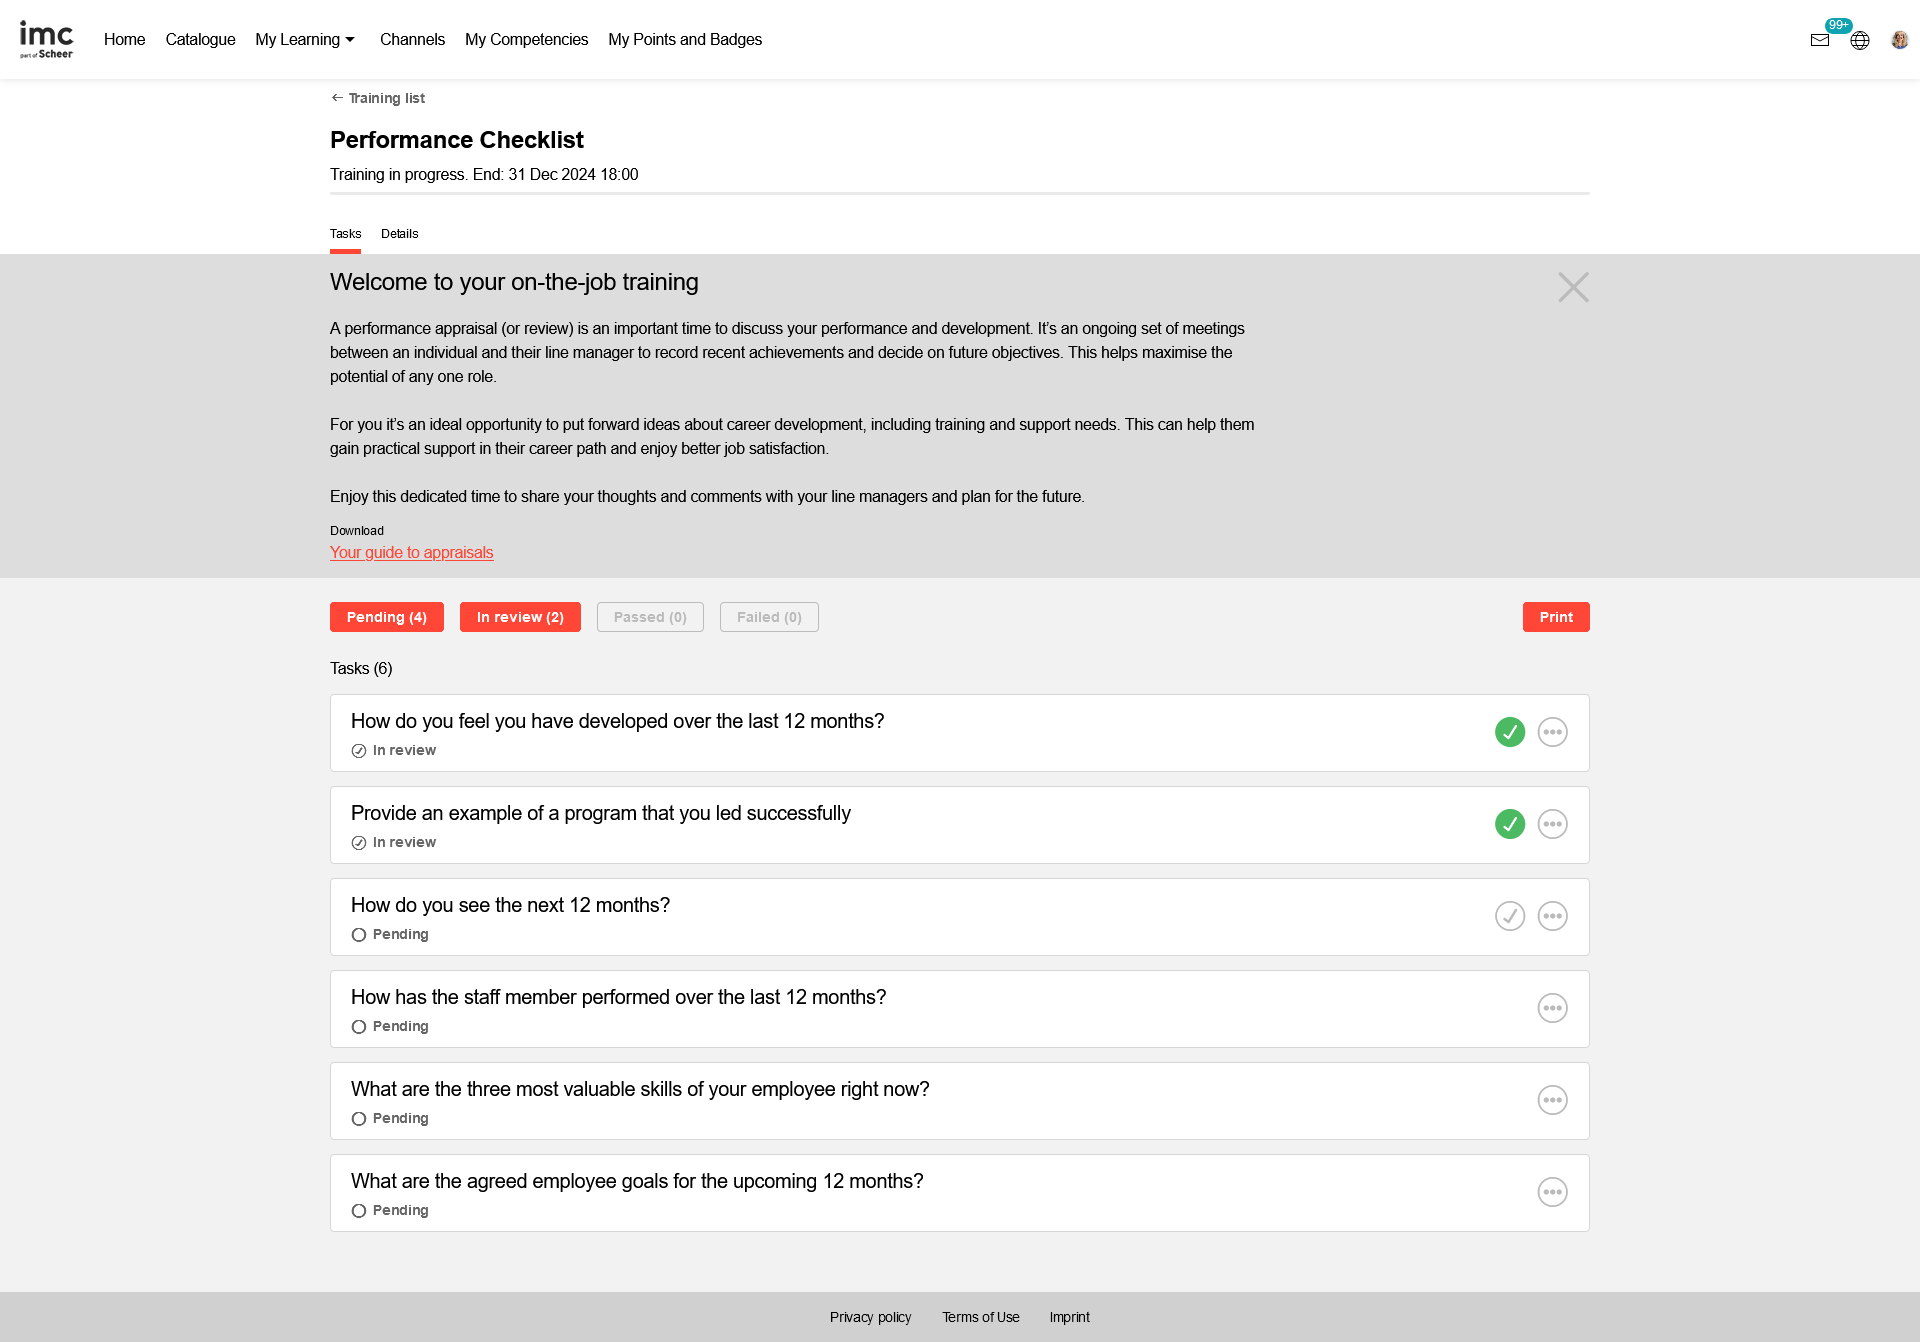
Task: Open more options for staff member performed task
Action: pyautogui.click(x=1552, y=1008)
